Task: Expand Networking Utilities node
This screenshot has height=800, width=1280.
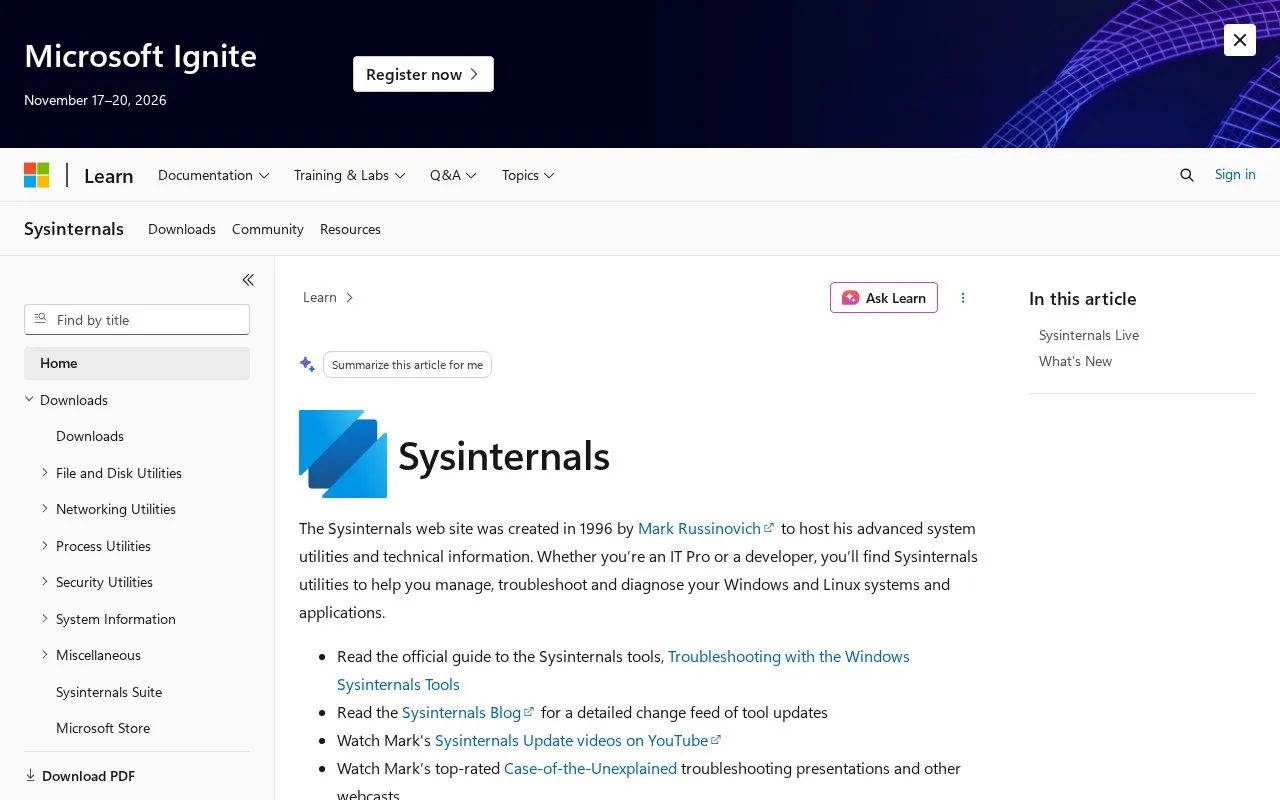Action: tap(45, 508)
